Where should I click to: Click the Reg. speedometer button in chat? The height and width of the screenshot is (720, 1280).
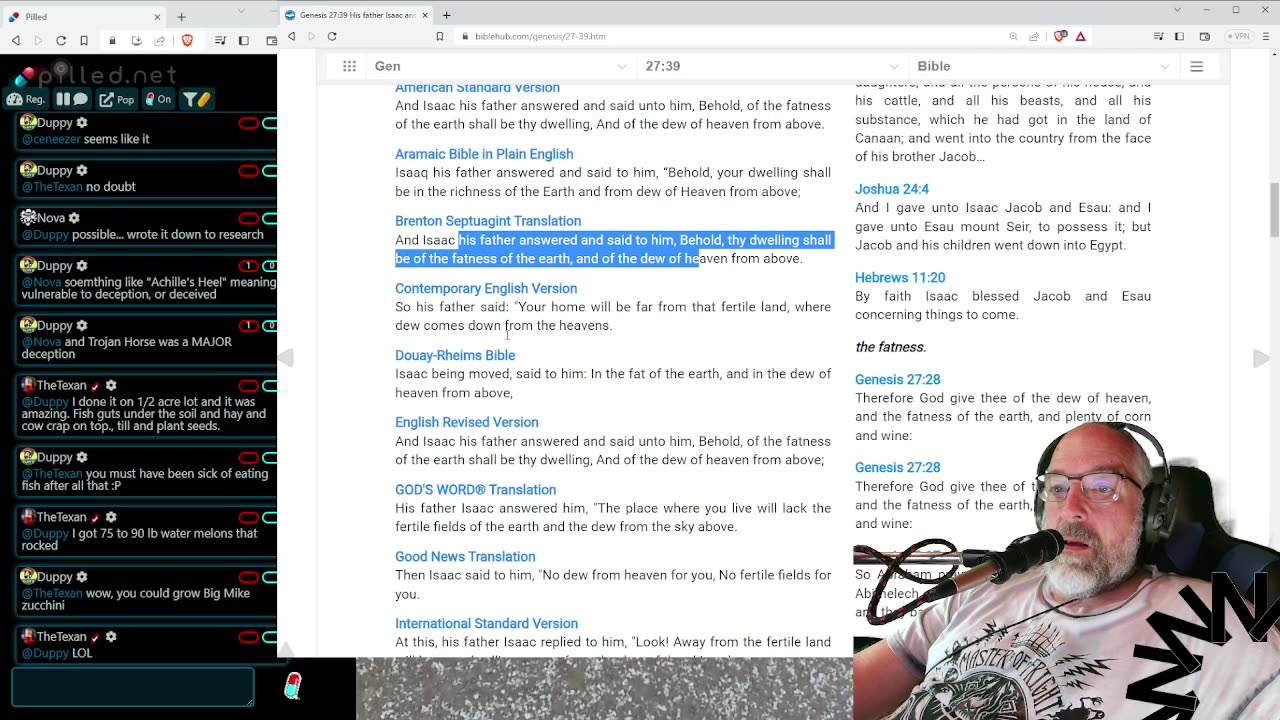[26, 99]
